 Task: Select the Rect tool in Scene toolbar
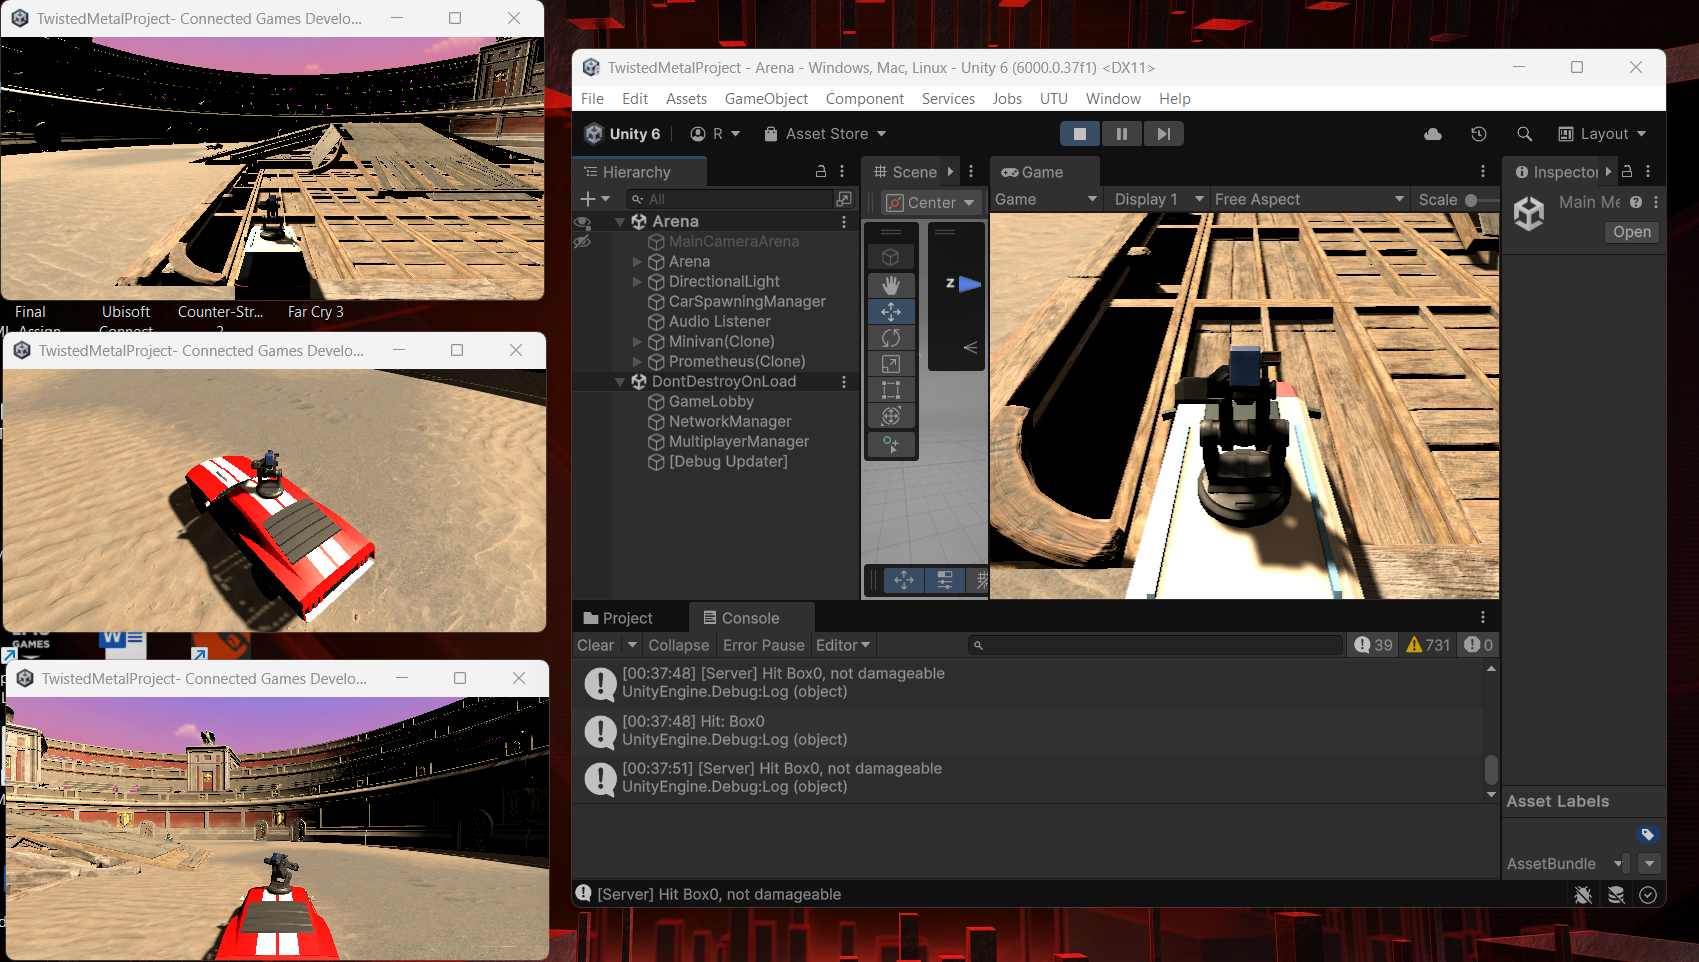coord(891,390)
